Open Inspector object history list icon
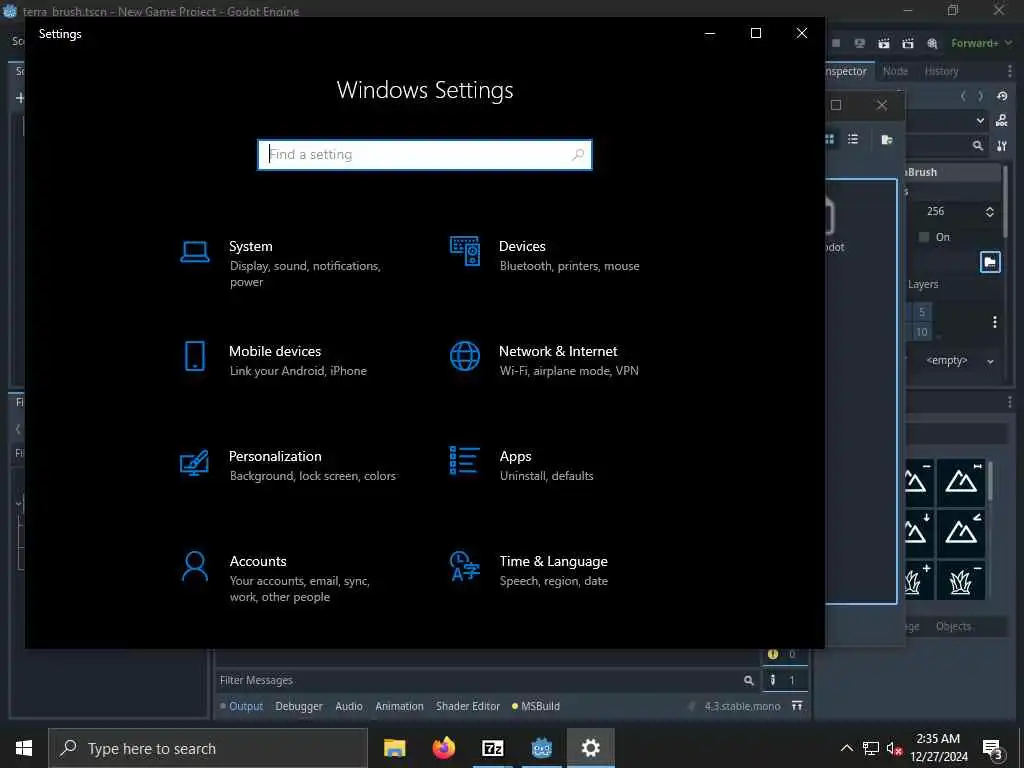 tap(1002, 96)
